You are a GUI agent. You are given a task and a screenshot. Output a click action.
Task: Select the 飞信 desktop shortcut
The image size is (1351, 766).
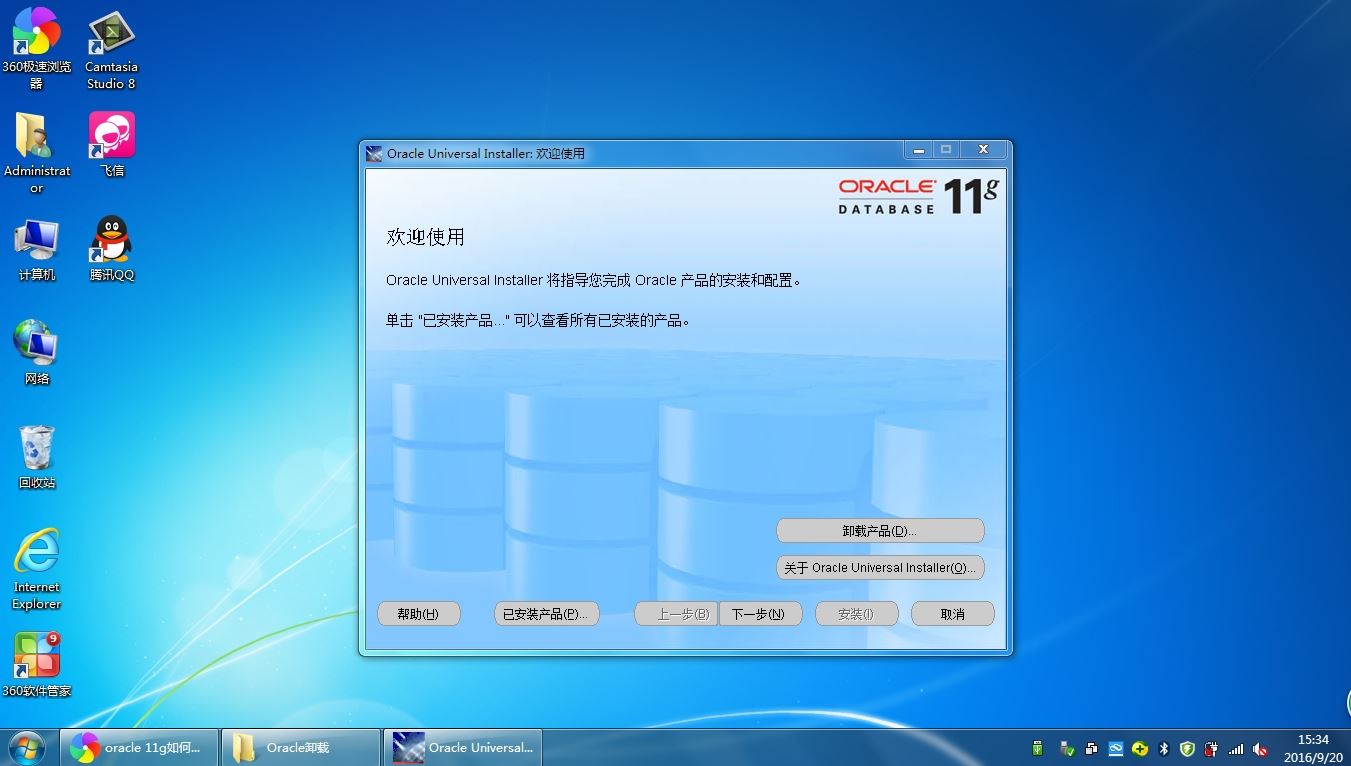click(x=111, y=143)
